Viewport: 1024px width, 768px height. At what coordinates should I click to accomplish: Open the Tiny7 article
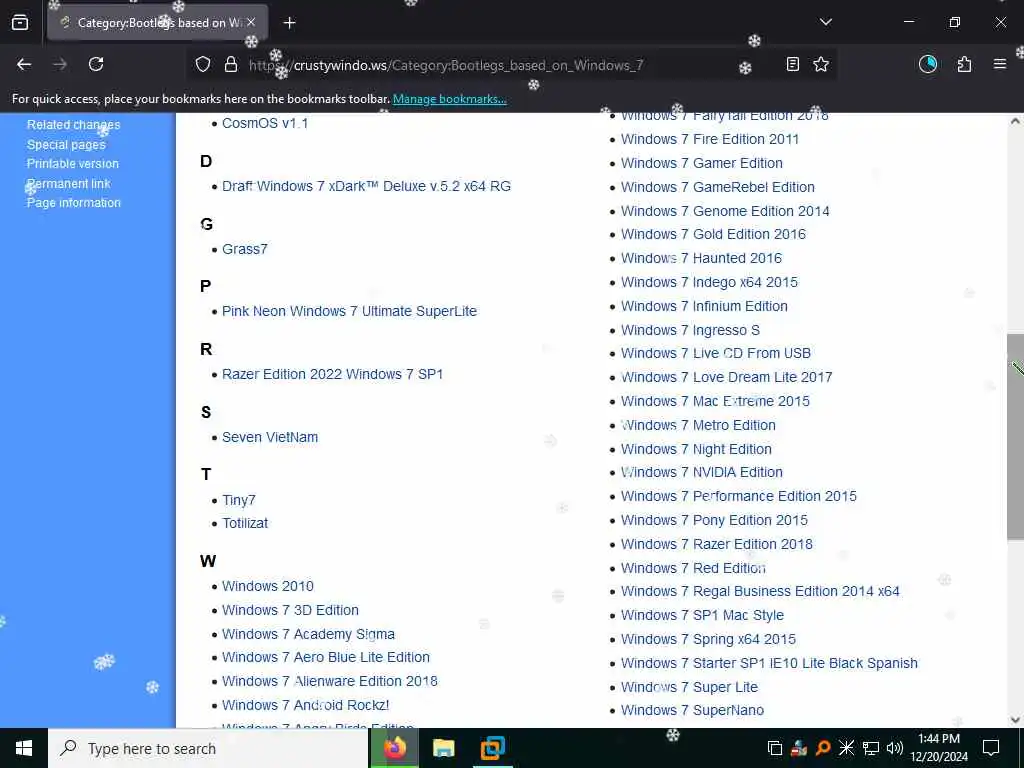coord(238,500)
